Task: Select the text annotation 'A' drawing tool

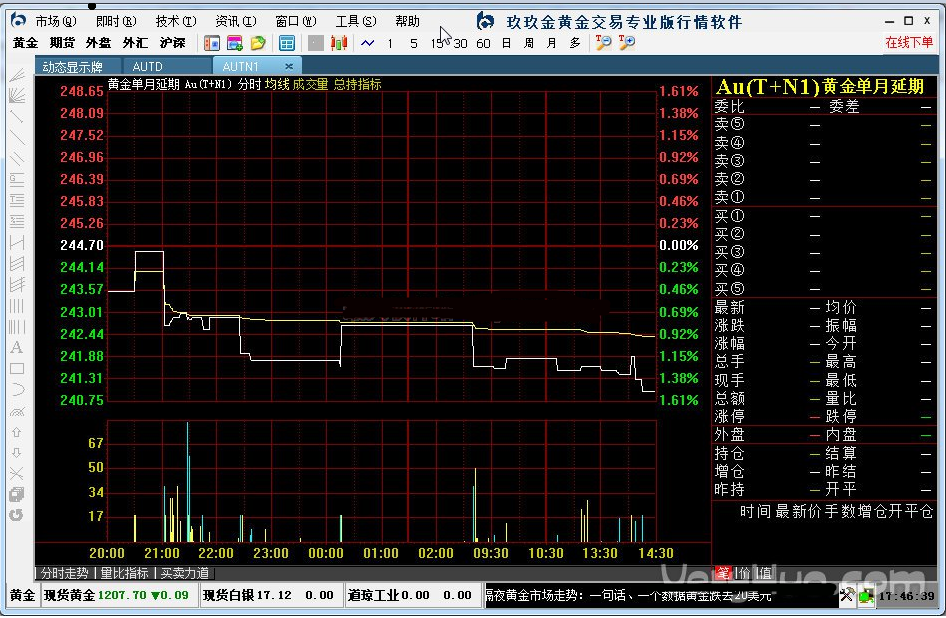Action: [16, 348]
